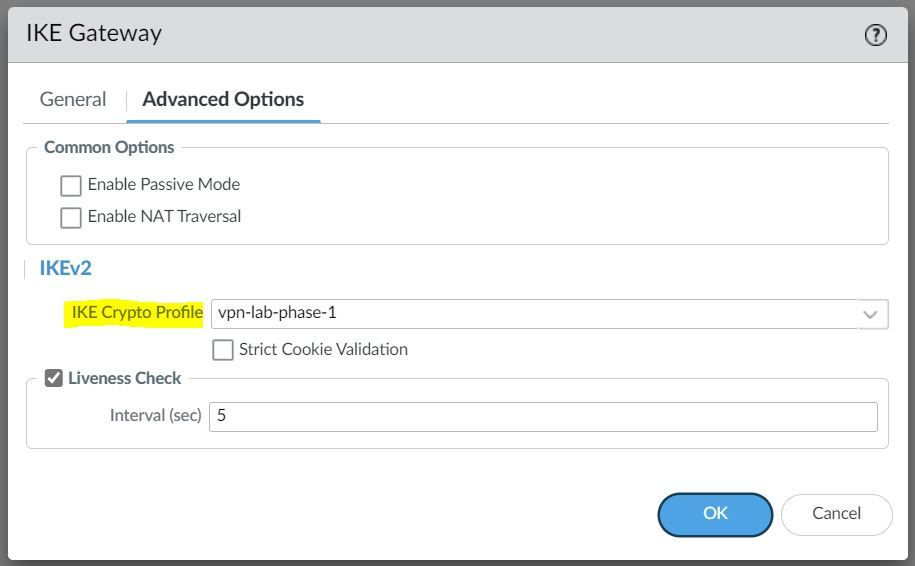Click the highlighted IKE Crypto Profile label
The image size is (915, 566).
[x=137, y=313]
